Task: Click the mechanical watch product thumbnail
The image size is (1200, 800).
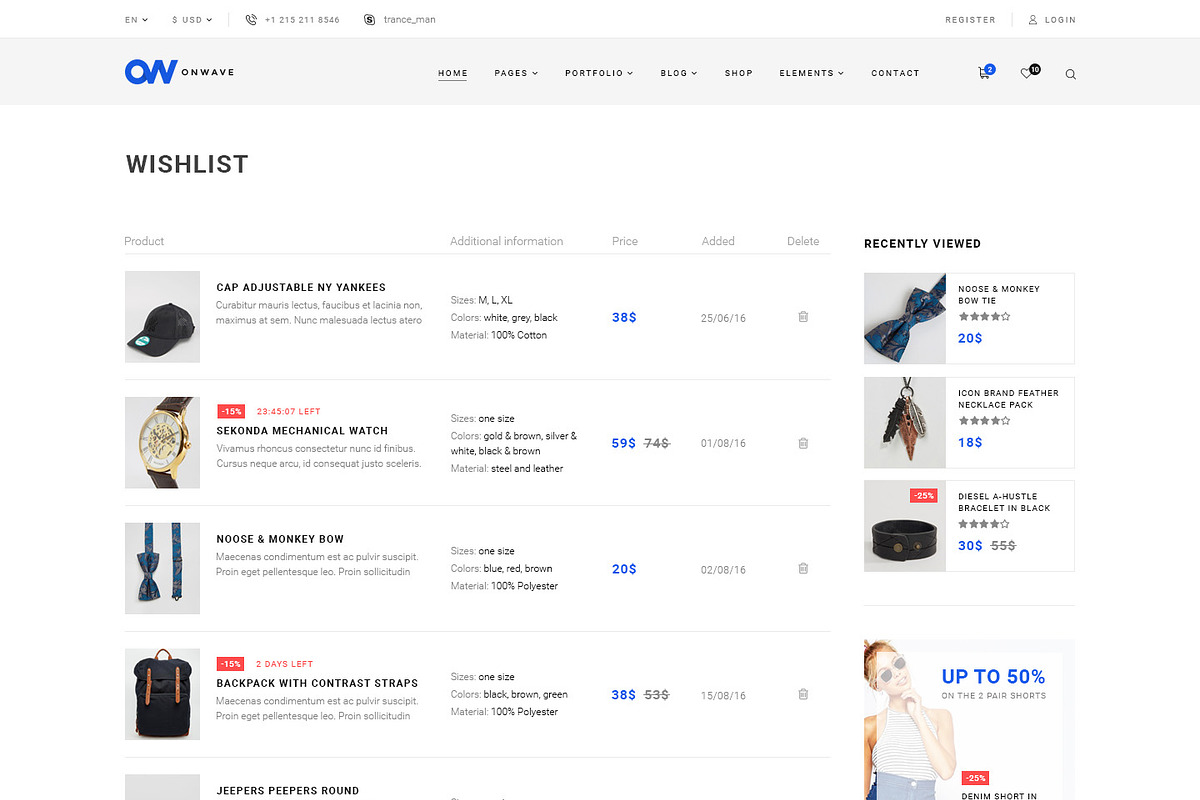Action: (162, 443)
